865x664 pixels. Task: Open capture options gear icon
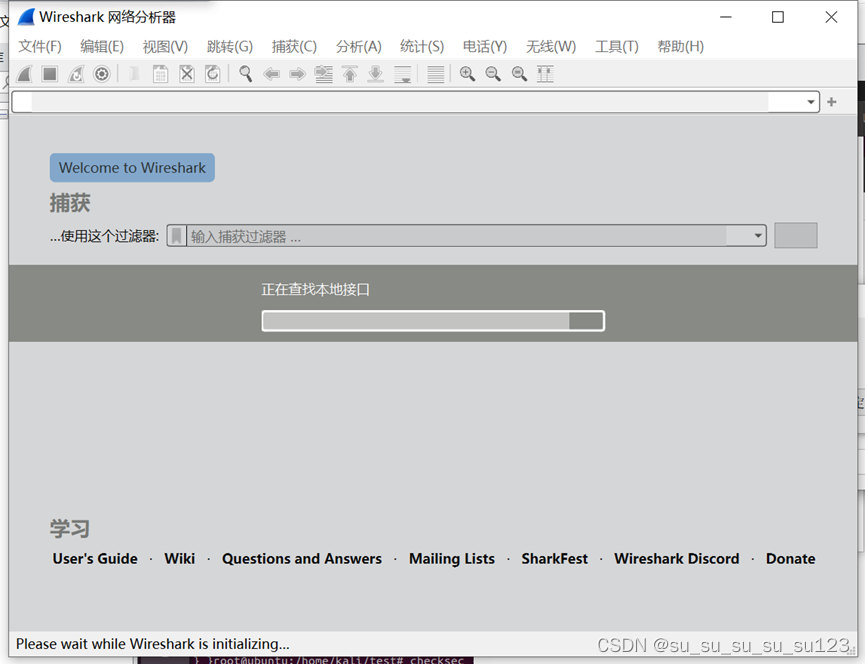102,74
